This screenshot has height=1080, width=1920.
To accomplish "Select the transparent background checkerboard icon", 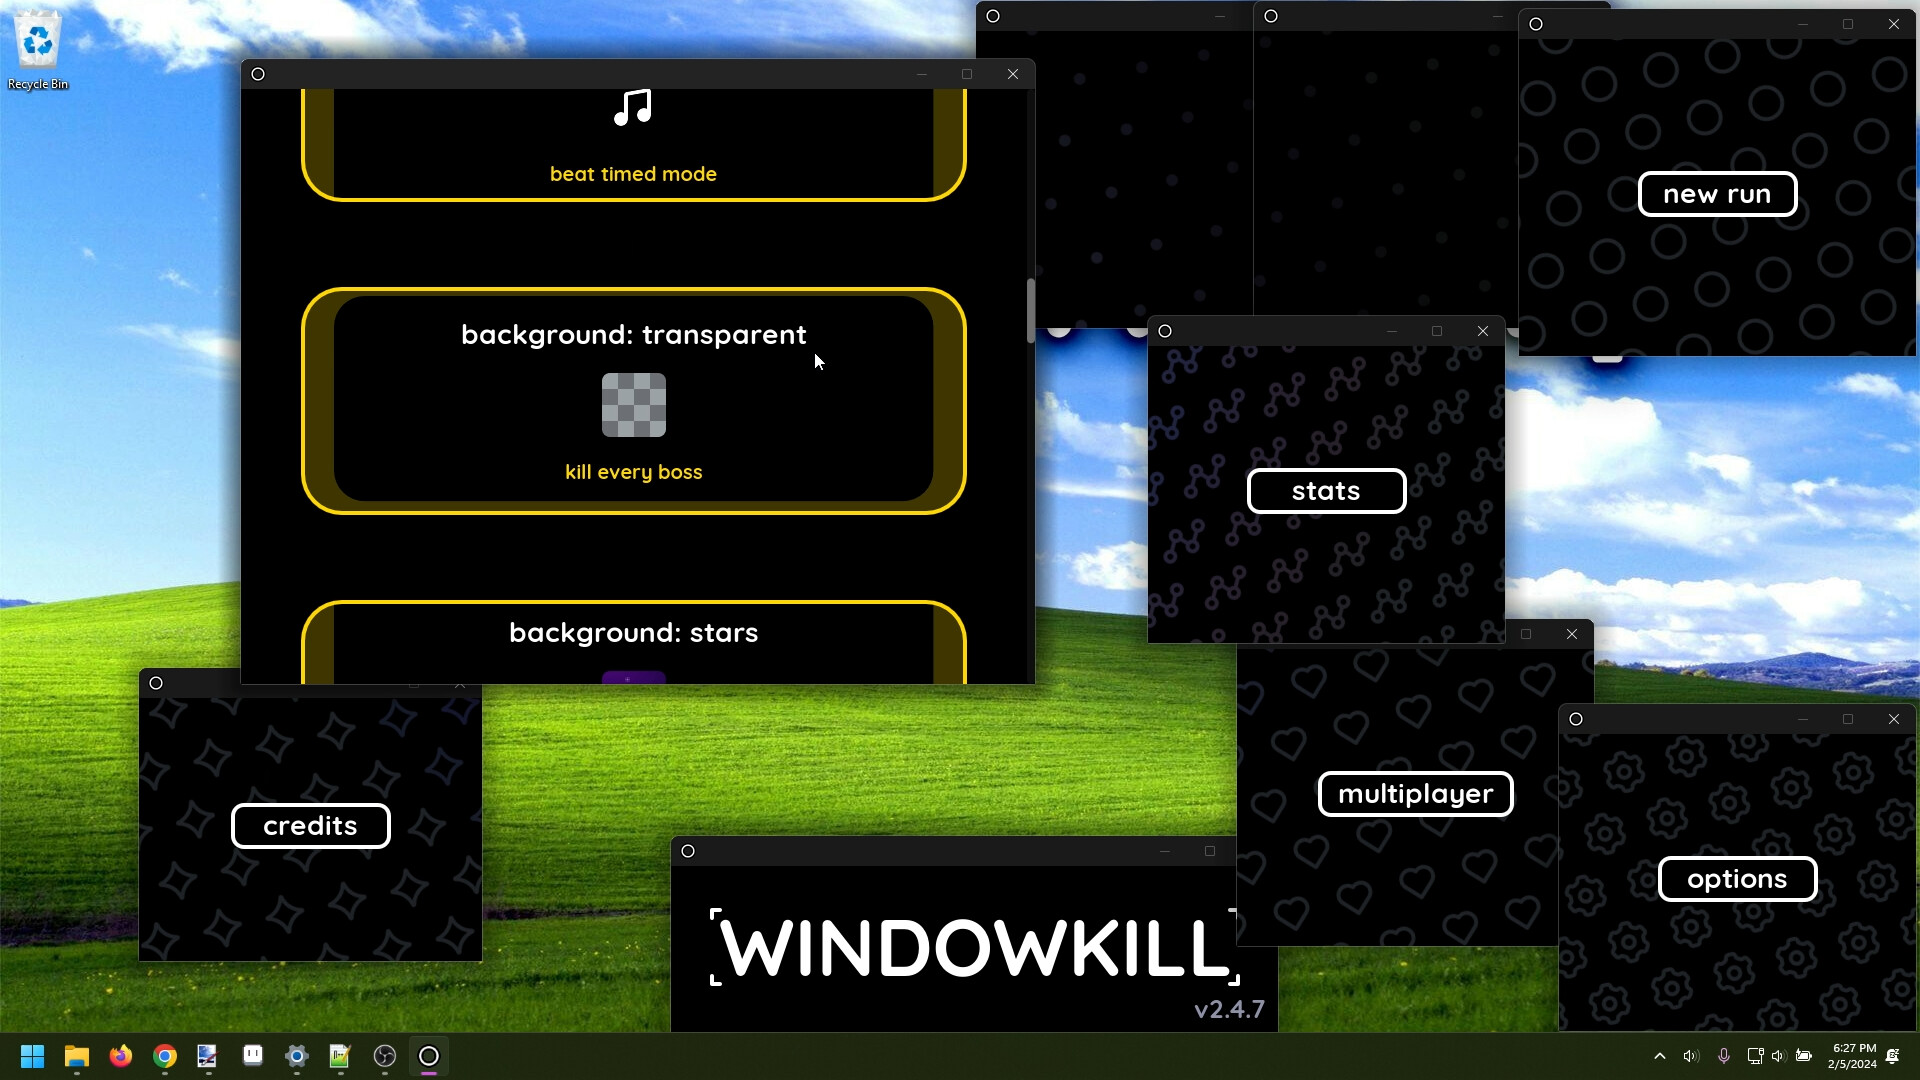I will pos(634,405).
